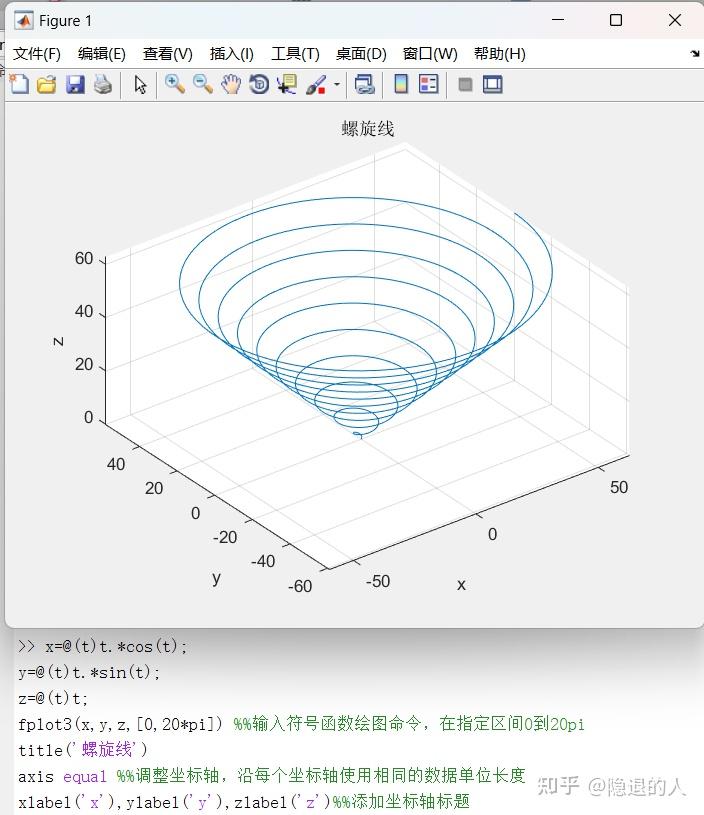Click the xlabel code line
The height and width of the screenshot is (815, 704).
pyautogui.click(x=244, y=801)
